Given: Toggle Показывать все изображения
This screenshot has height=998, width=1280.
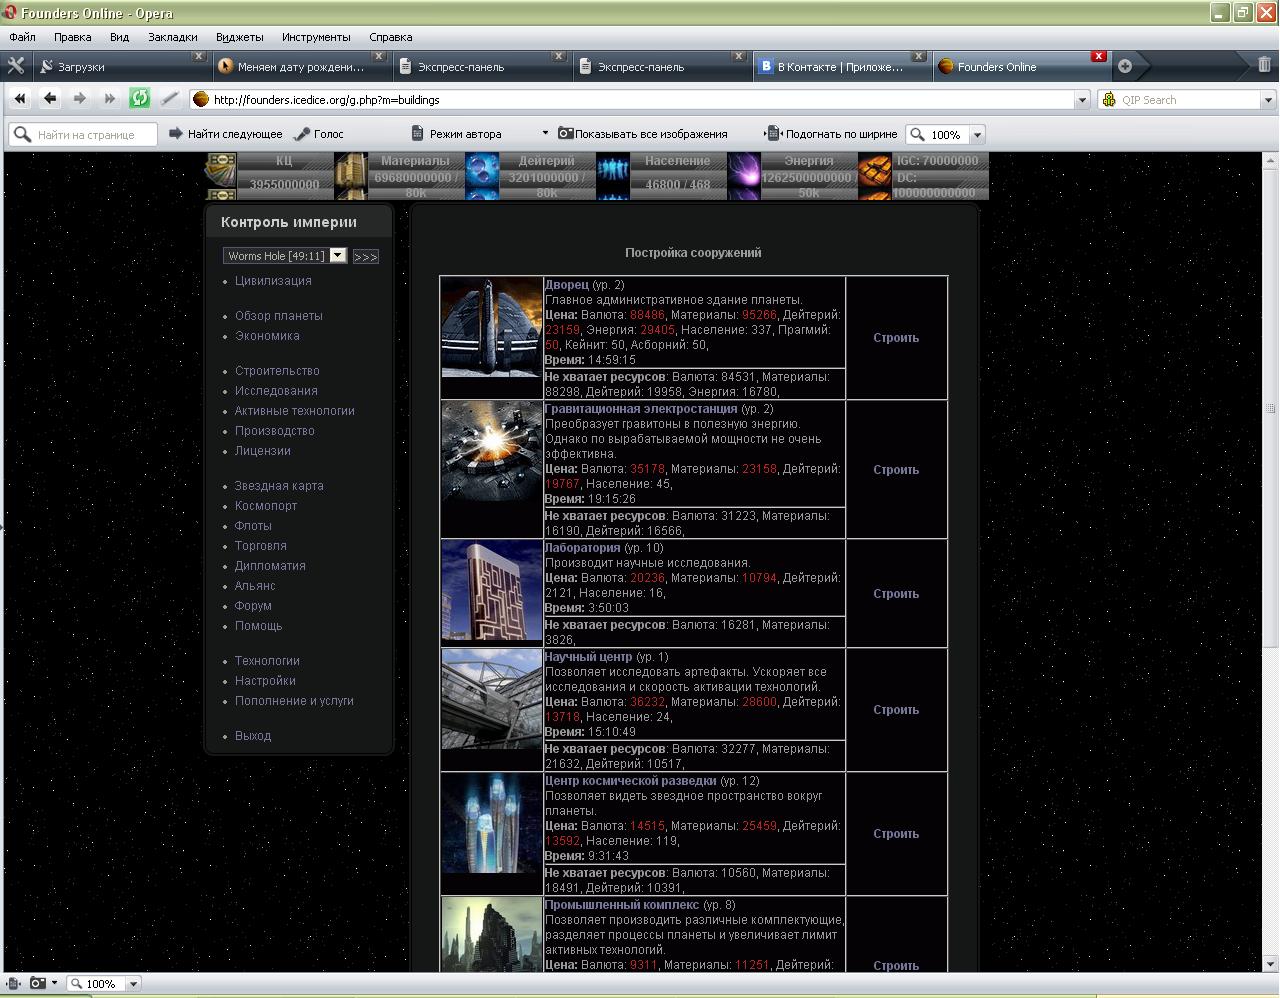Looking at the screenshot, I should point(642,134).
